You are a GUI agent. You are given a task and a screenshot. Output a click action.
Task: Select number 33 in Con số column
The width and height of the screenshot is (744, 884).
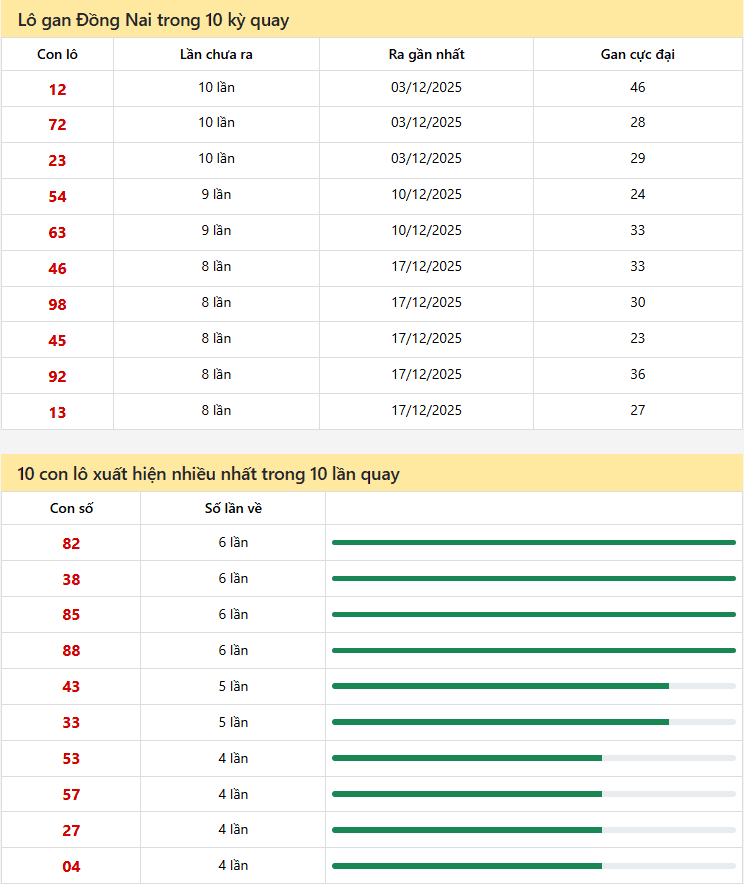point(71,723)
